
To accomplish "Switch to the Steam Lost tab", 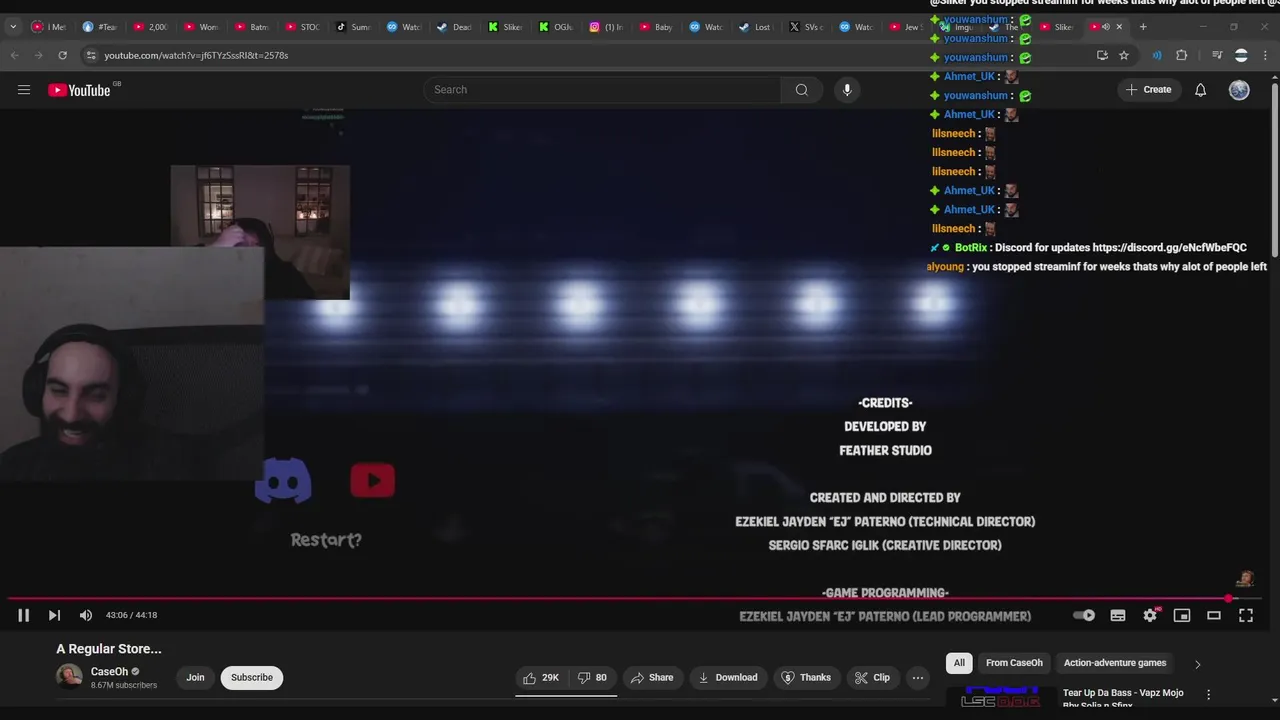I will 755,27.
